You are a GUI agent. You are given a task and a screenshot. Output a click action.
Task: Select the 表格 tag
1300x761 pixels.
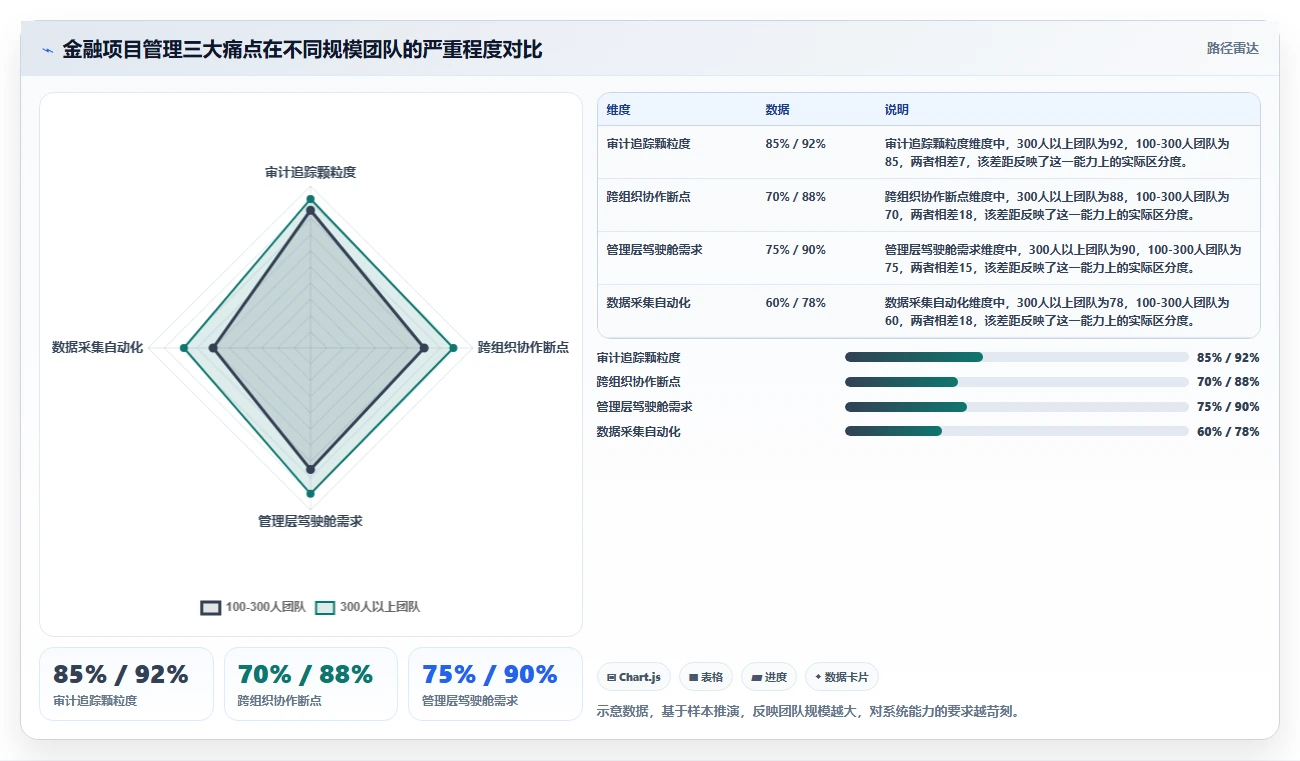coord(706,677)
